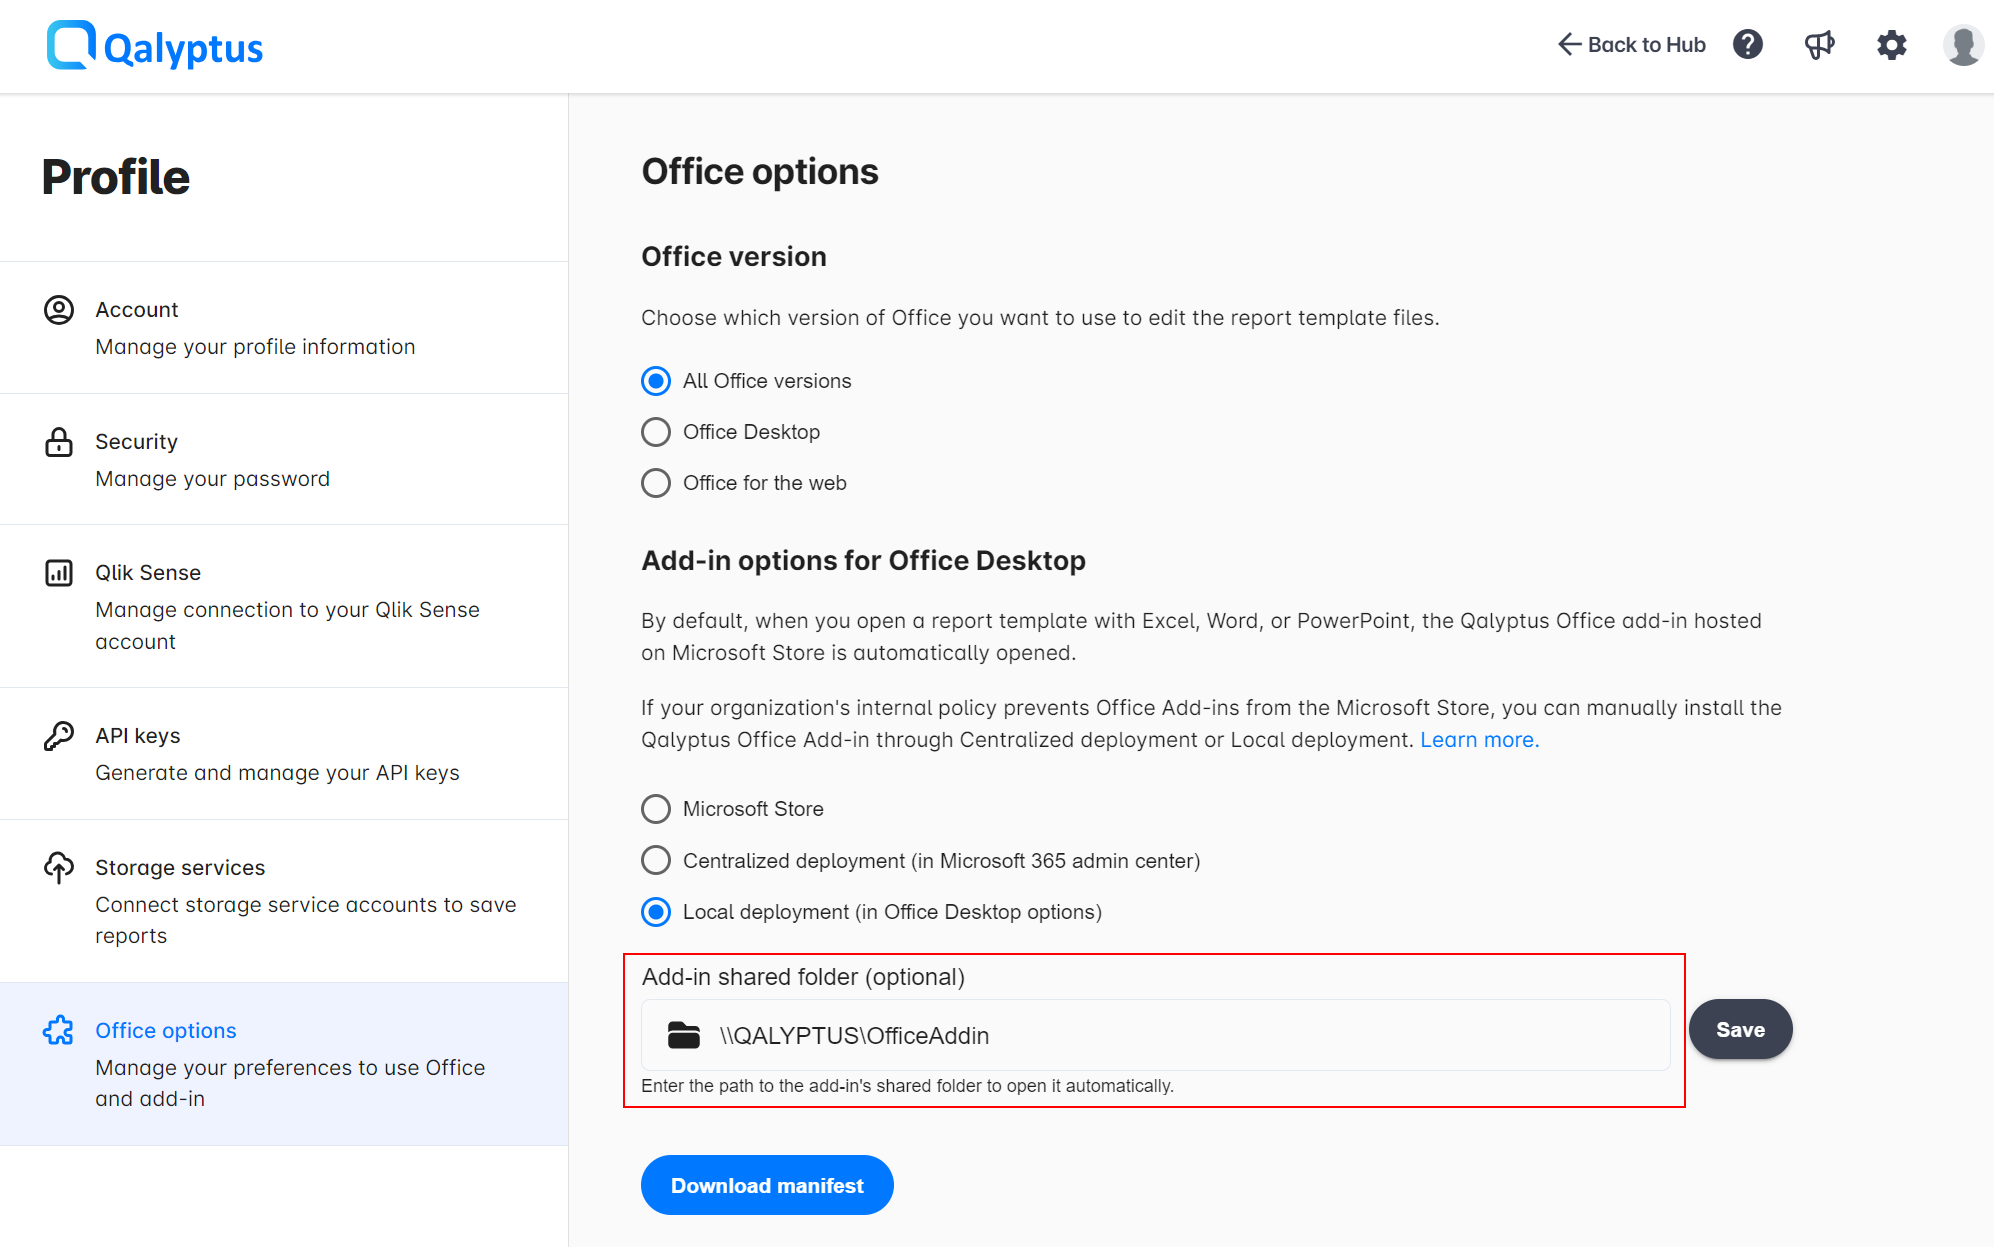Click the Qlik Sense chart icon
Screen dimensions: 1994x1247
pos(58,573)
